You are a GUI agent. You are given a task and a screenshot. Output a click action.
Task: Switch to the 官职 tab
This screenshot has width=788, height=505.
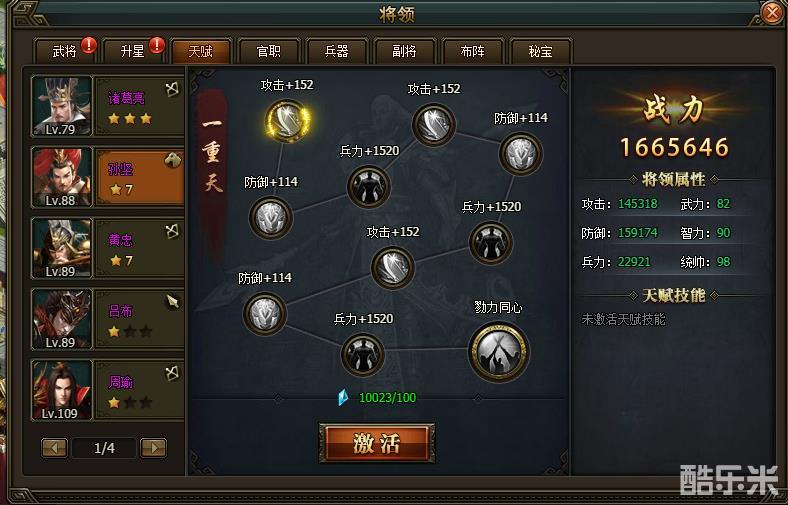268,51
